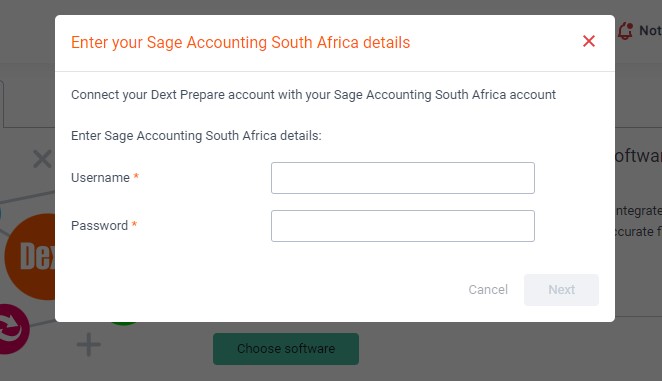Click the dimmed Choose software button
Viewport: 662px width, 381px height.
pos(286,349)
